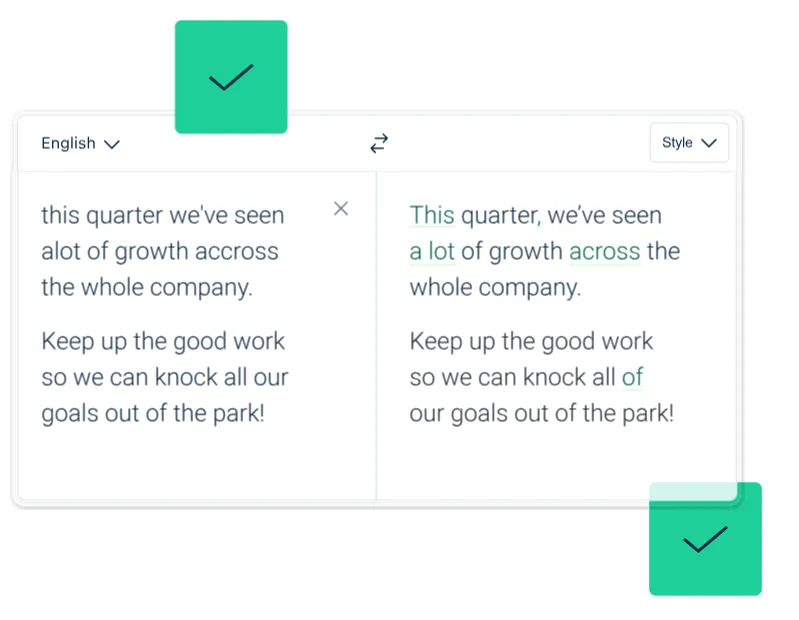Click empty area below the source text
This screenshot has width=799, height=620.
(x=196, y=462)
